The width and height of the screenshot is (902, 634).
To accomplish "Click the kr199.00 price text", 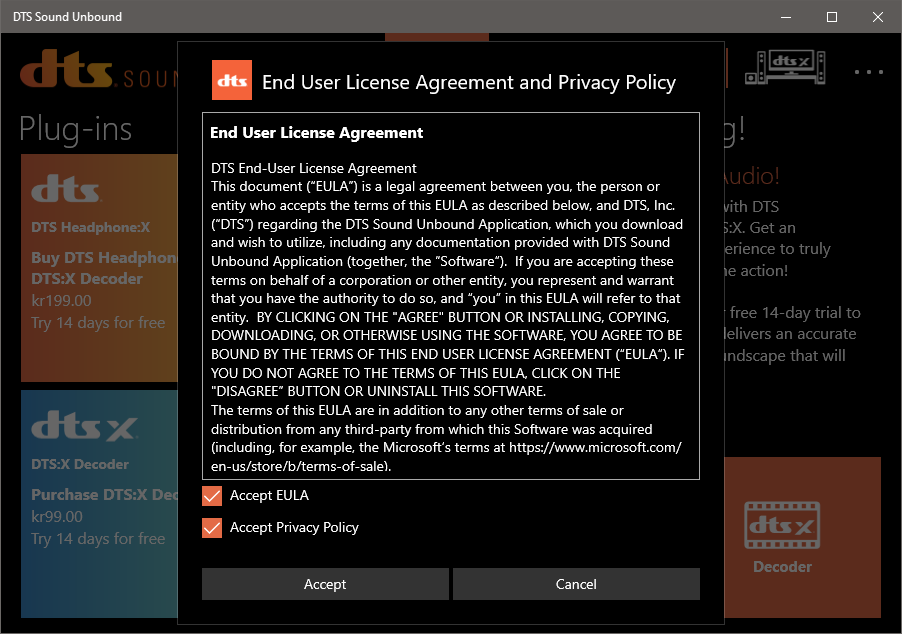I will pos(62,300).
